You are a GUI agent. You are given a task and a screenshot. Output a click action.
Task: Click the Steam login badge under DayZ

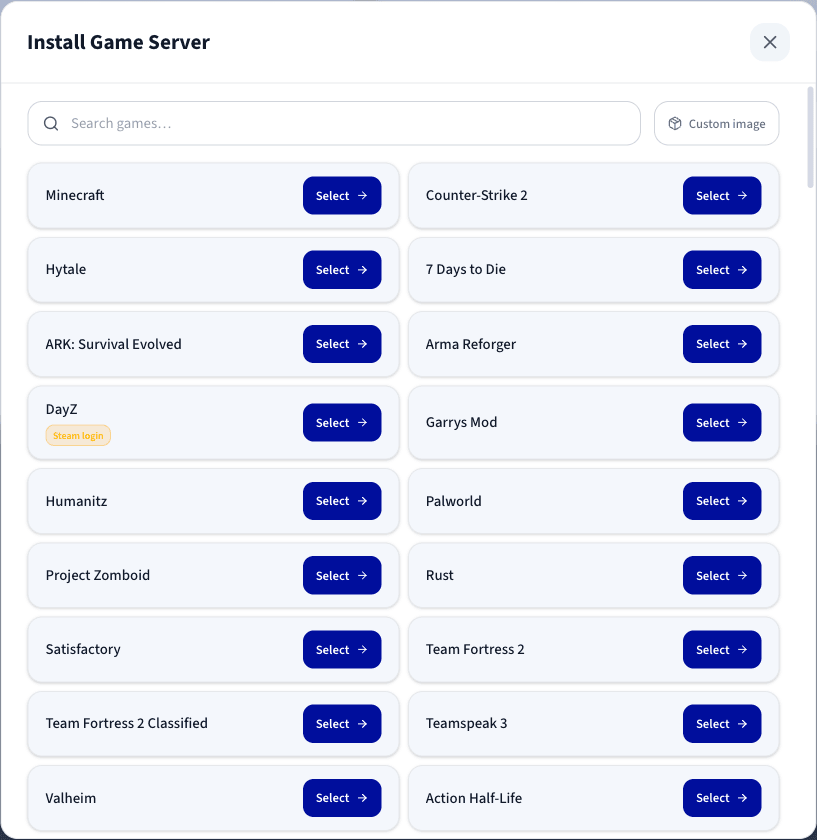[x=78, y=436]
